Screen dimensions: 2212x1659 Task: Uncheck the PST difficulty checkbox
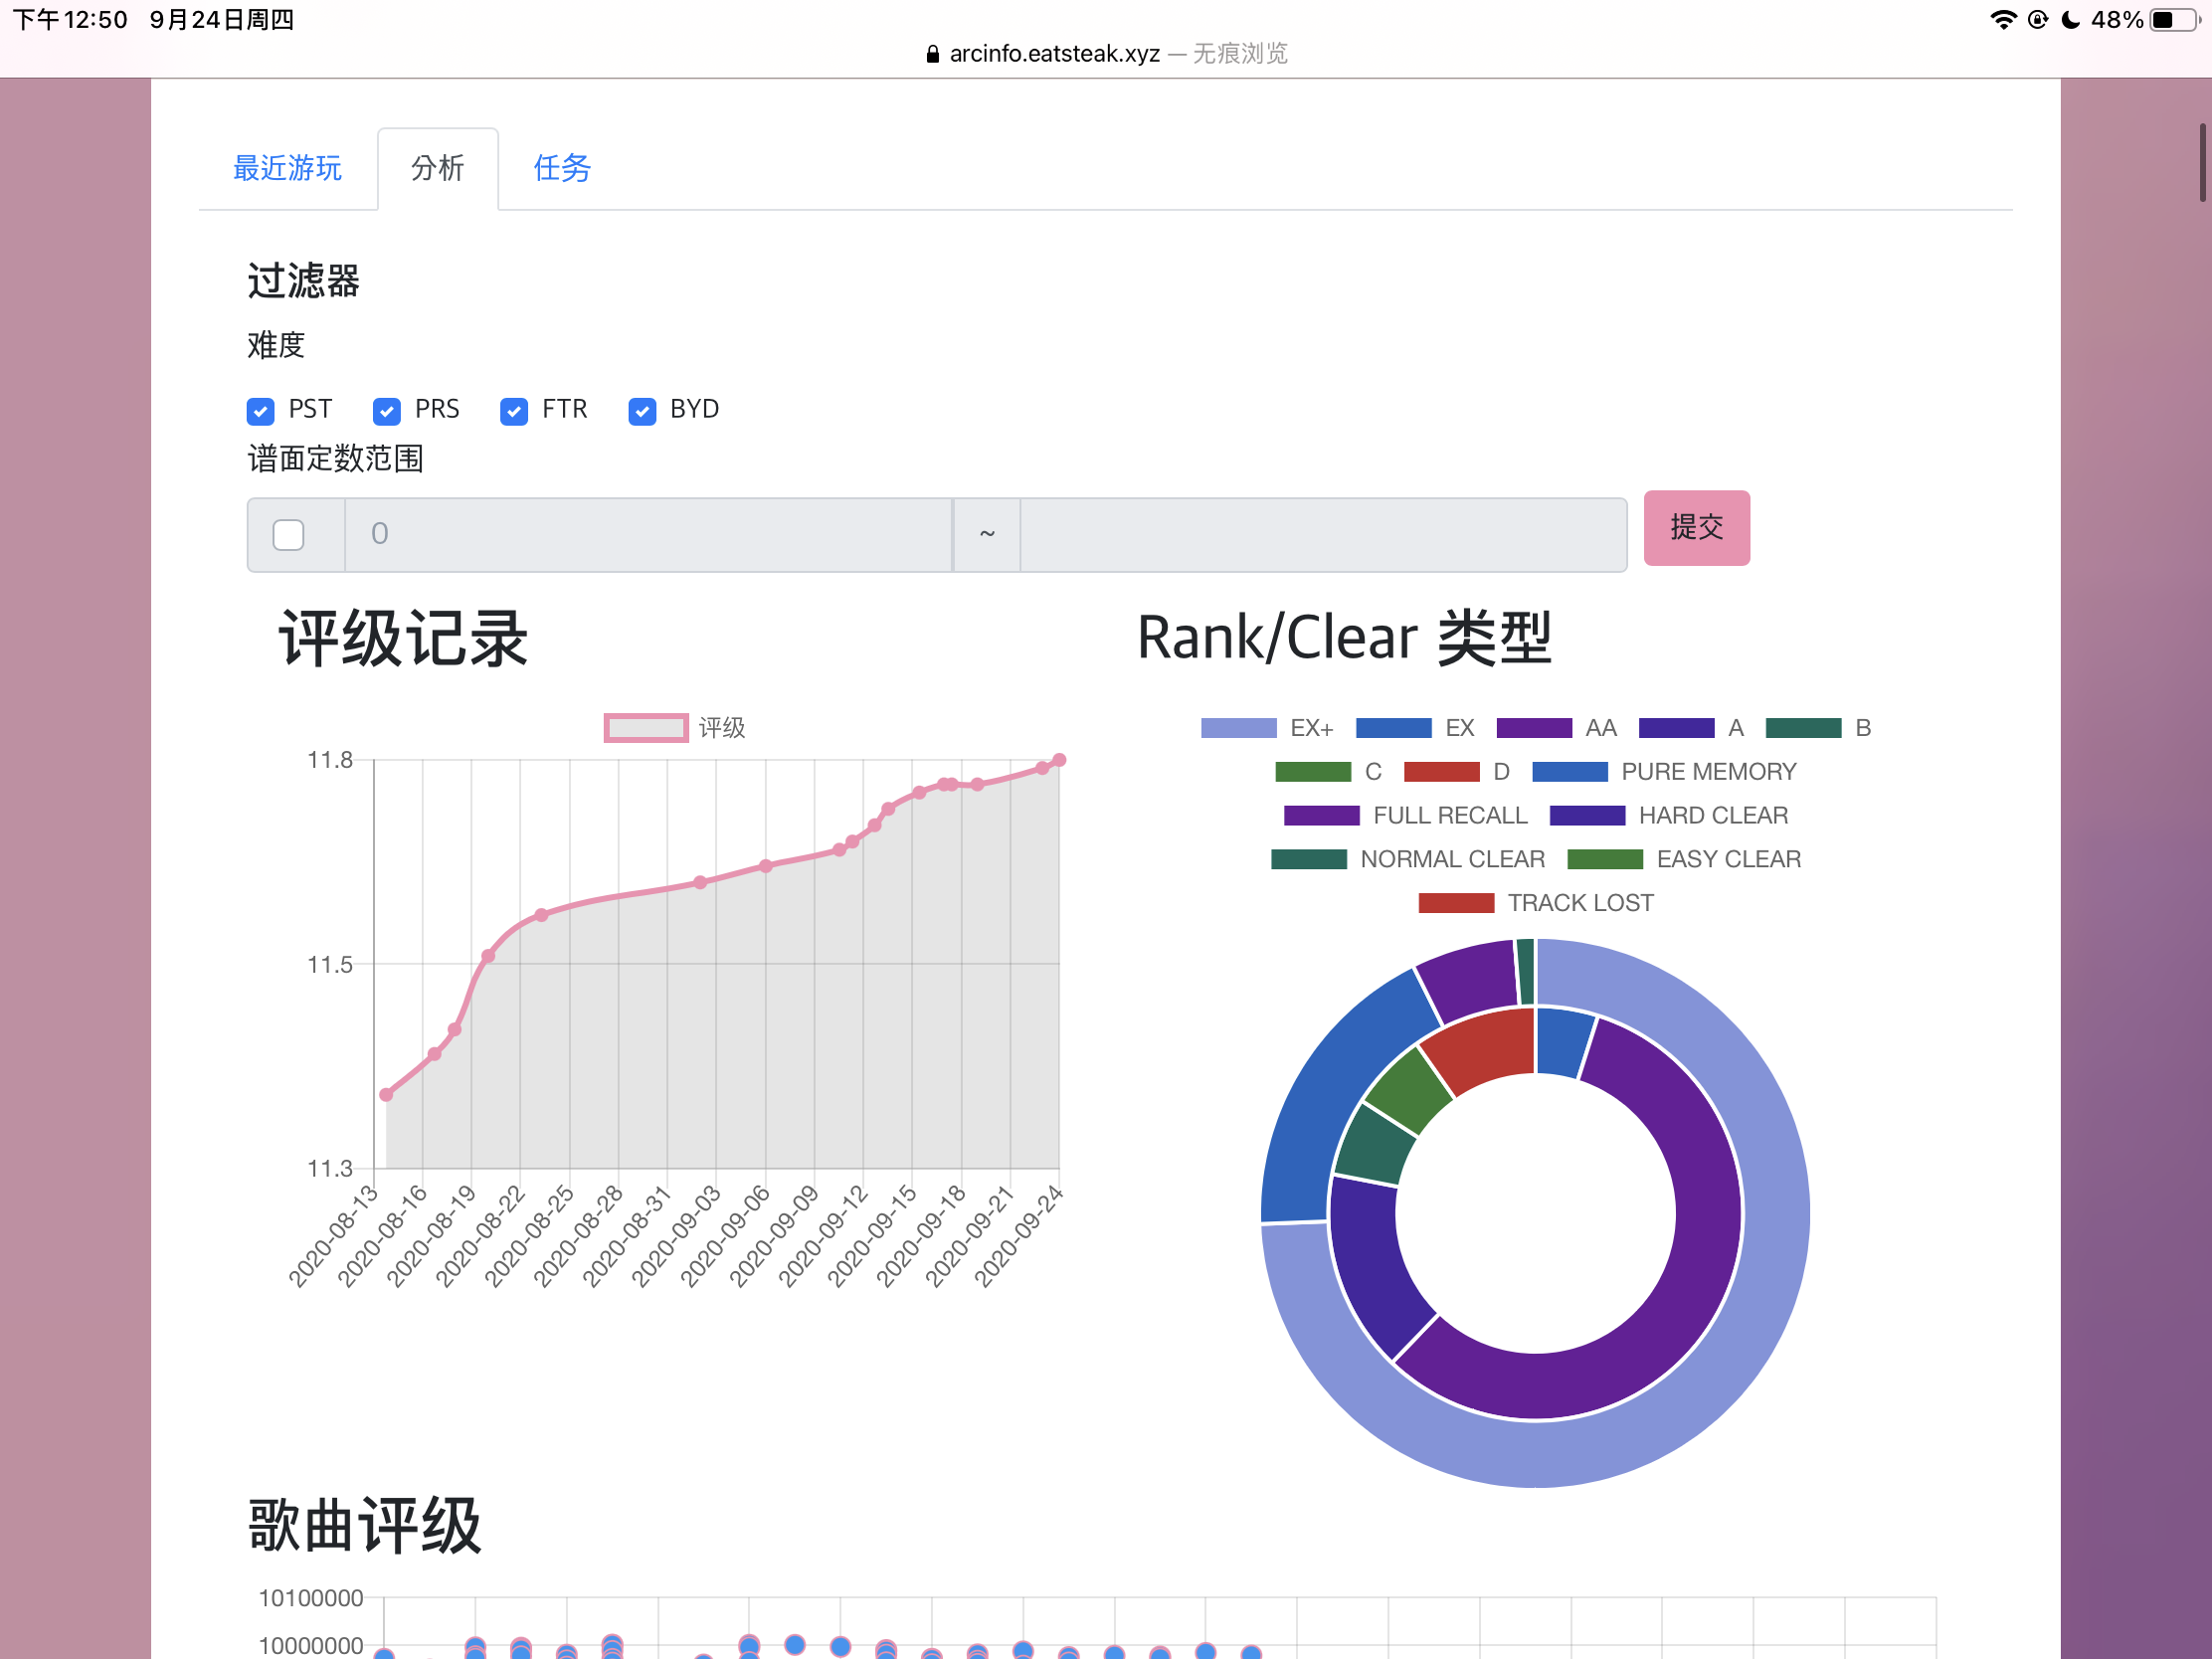260,411
